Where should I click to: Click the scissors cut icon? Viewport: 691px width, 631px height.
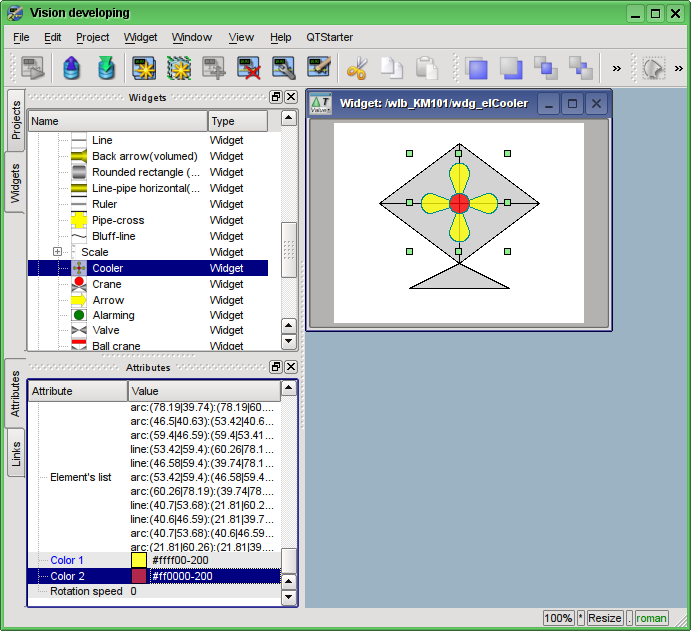pyautogui.click(x=357, y=68)
